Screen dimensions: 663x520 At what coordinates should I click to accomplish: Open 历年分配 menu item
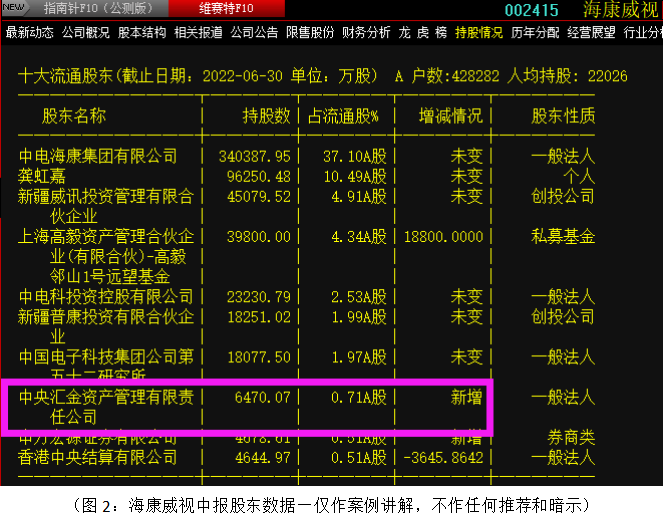point(535,33)
